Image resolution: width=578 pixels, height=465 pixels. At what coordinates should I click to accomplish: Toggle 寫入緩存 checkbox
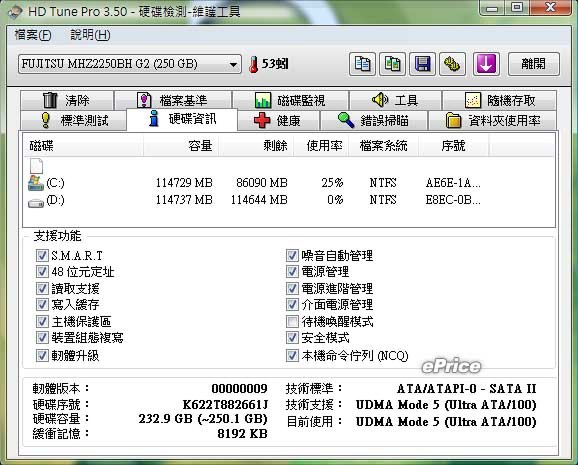(x=42, y=305)
